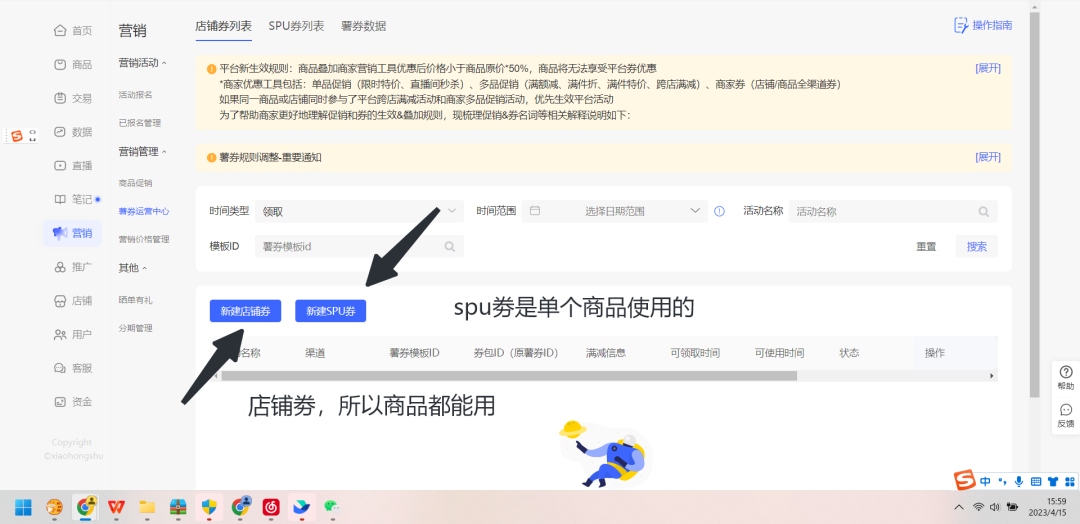1080x524 pixels.
Task: Click the Sogou voice input microphone
Action: point(1019,481)
